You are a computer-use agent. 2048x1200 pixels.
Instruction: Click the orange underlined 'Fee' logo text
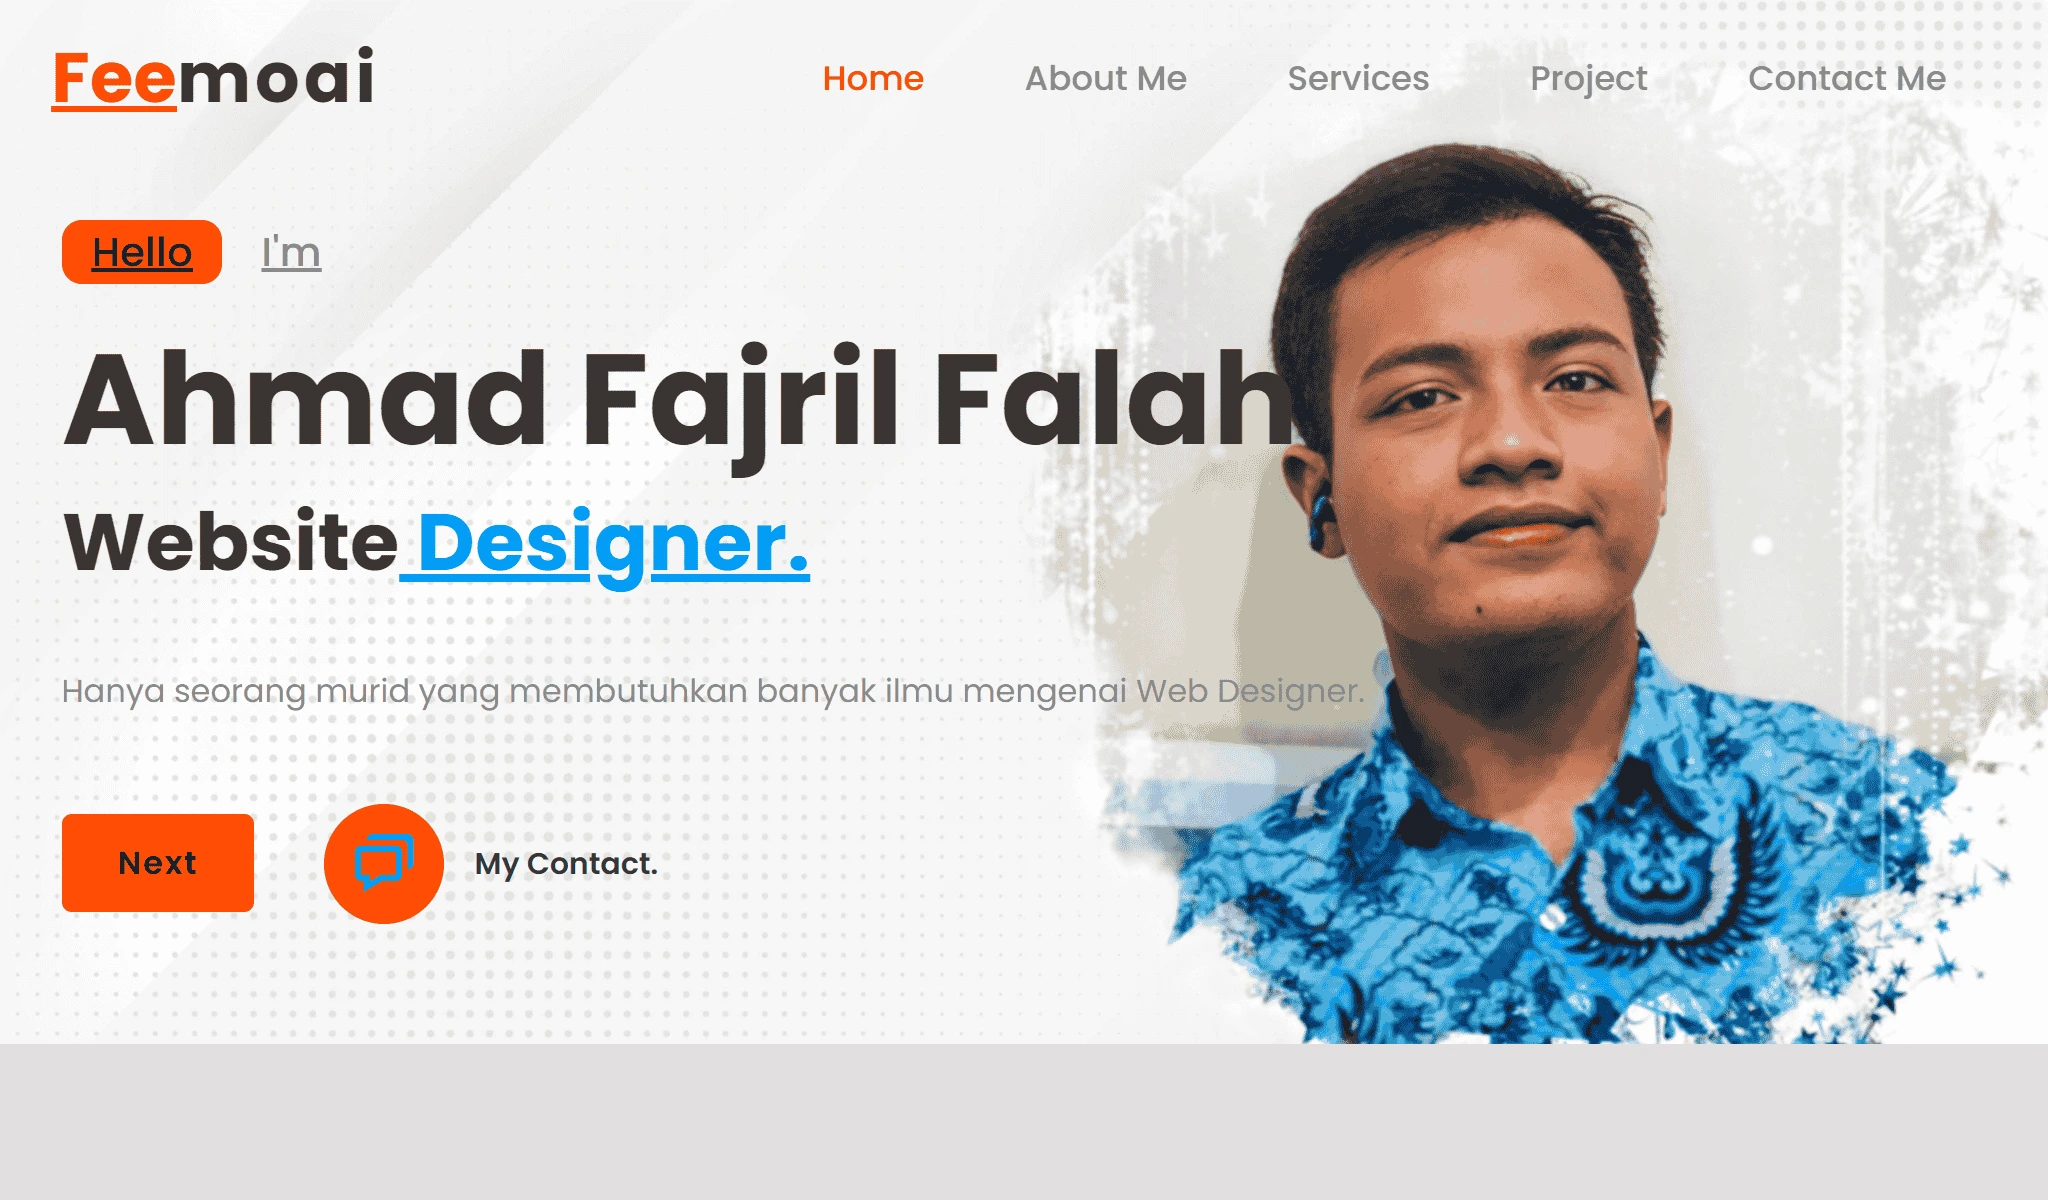pos(115,79)
